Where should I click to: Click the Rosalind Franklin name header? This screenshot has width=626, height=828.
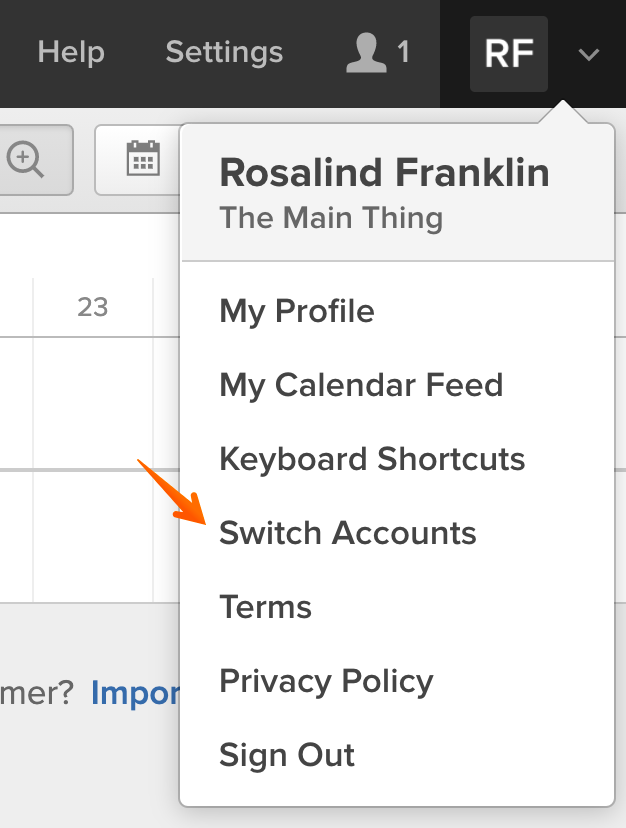pos(384,172)
